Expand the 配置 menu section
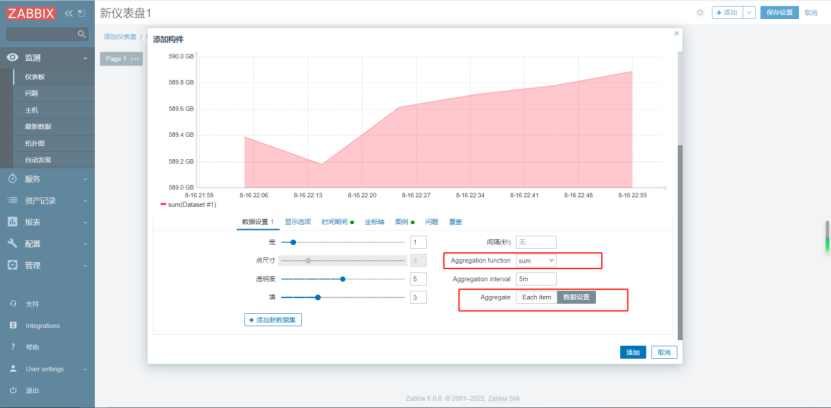The width and height of the screenshot is (831, 408). [x=85, y=244]
